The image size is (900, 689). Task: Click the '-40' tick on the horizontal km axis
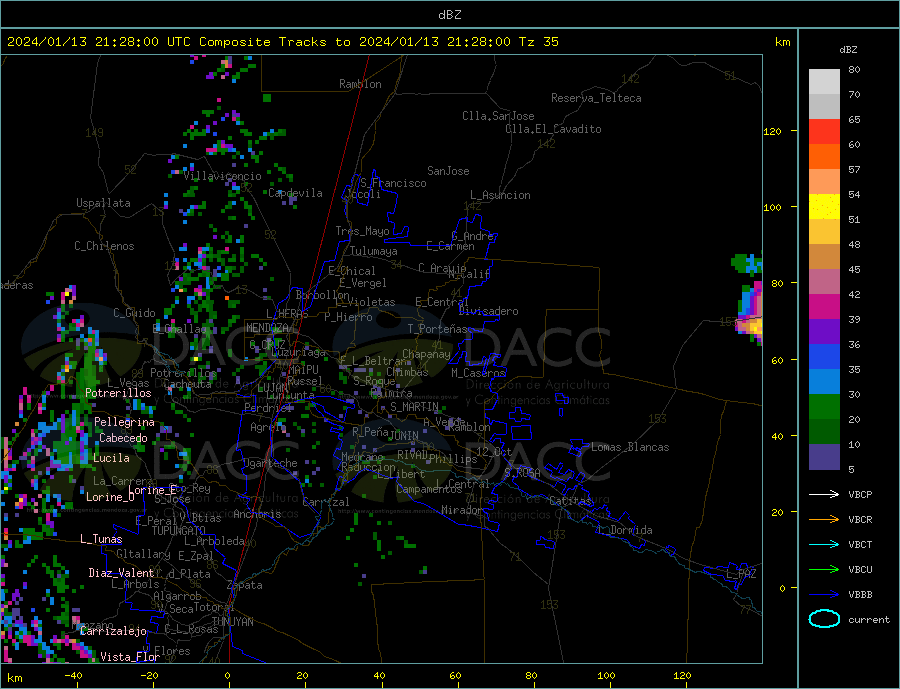(73, 675)
